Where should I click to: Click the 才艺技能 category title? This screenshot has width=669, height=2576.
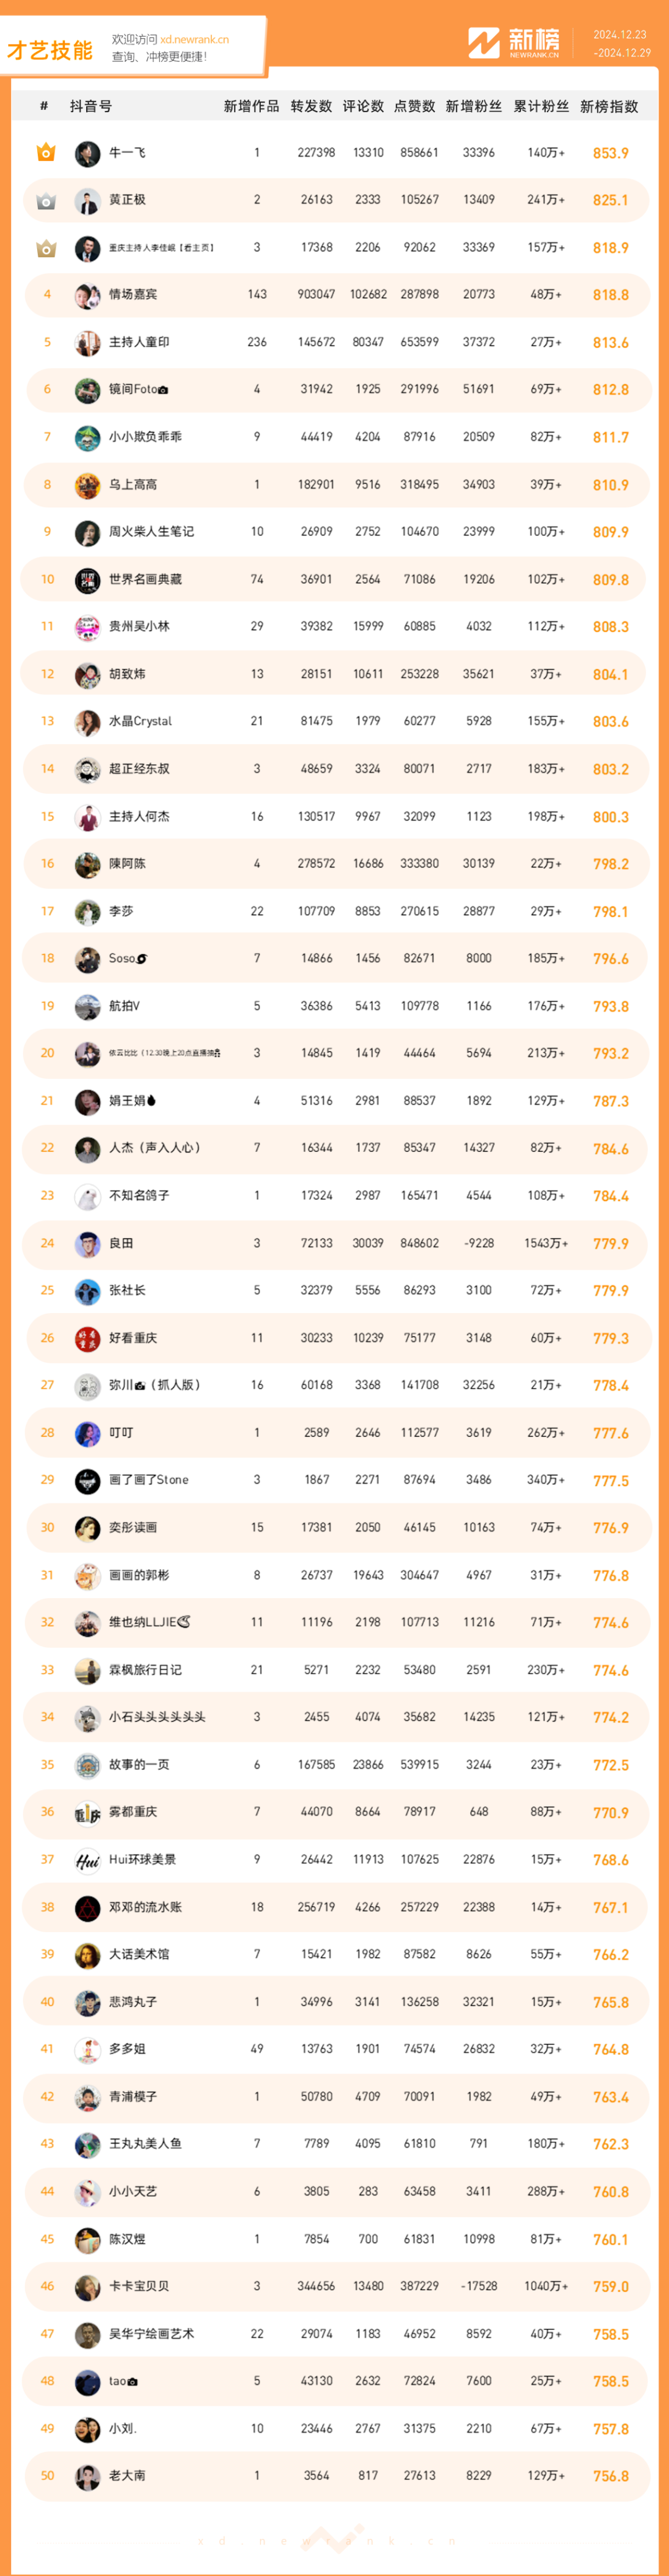pos(50,50)
